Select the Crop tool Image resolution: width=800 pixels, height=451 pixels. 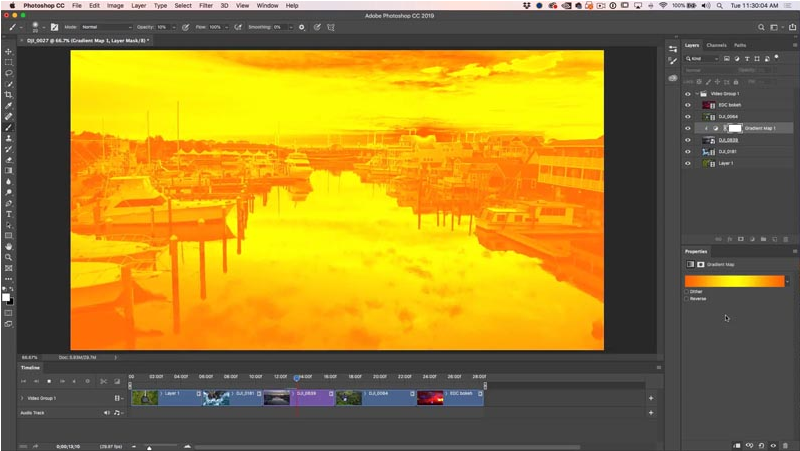pyautogui.click(x=9, y=95)
